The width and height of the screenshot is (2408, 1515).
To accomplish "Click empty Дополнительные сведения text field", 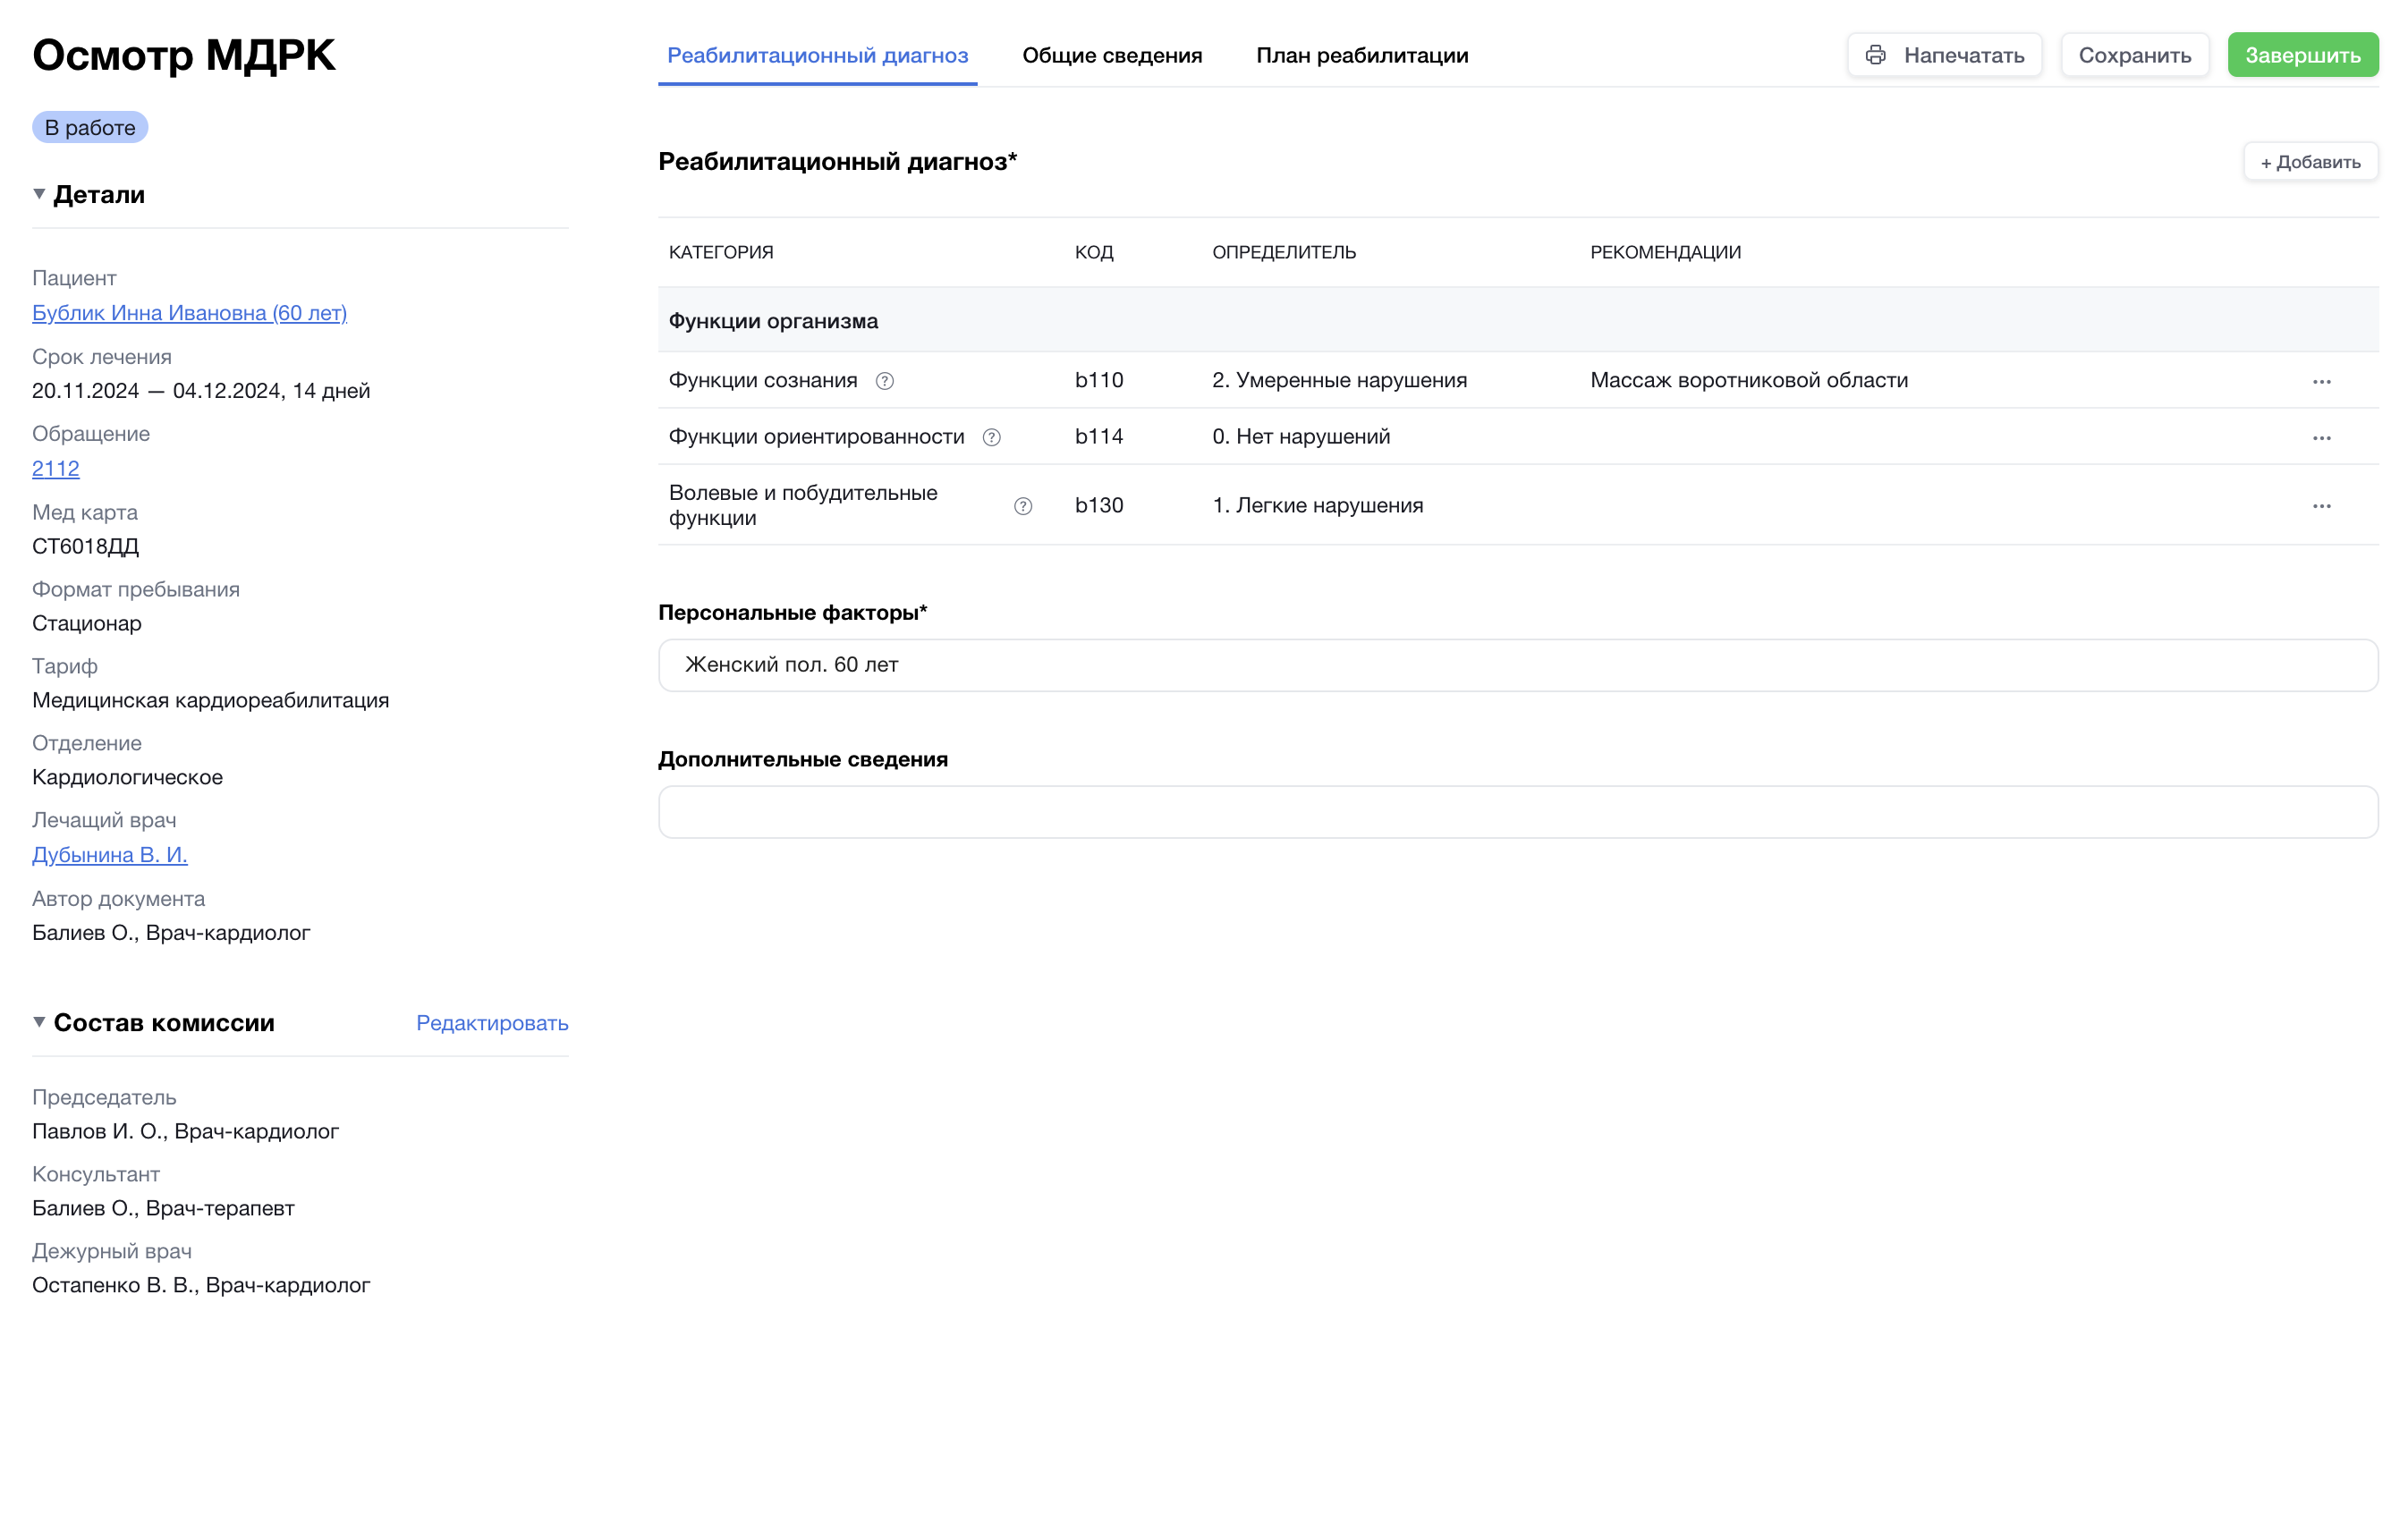I will coord(1517,812).
